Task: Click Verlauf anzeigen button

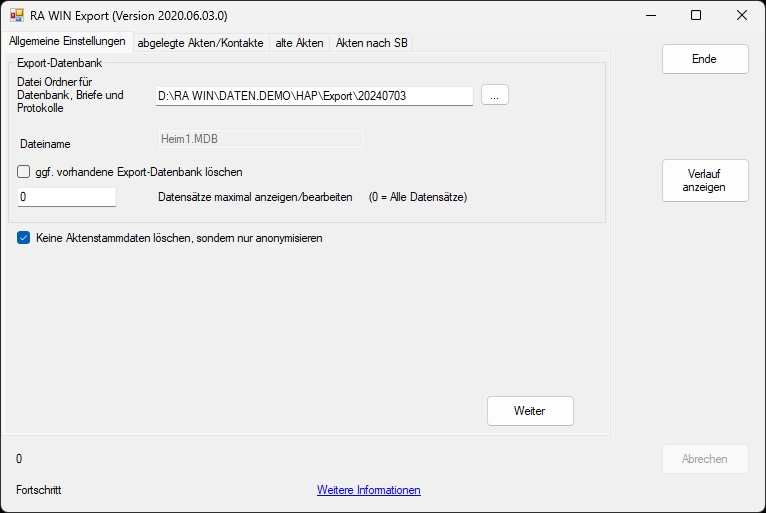Action: click(705, 180)
